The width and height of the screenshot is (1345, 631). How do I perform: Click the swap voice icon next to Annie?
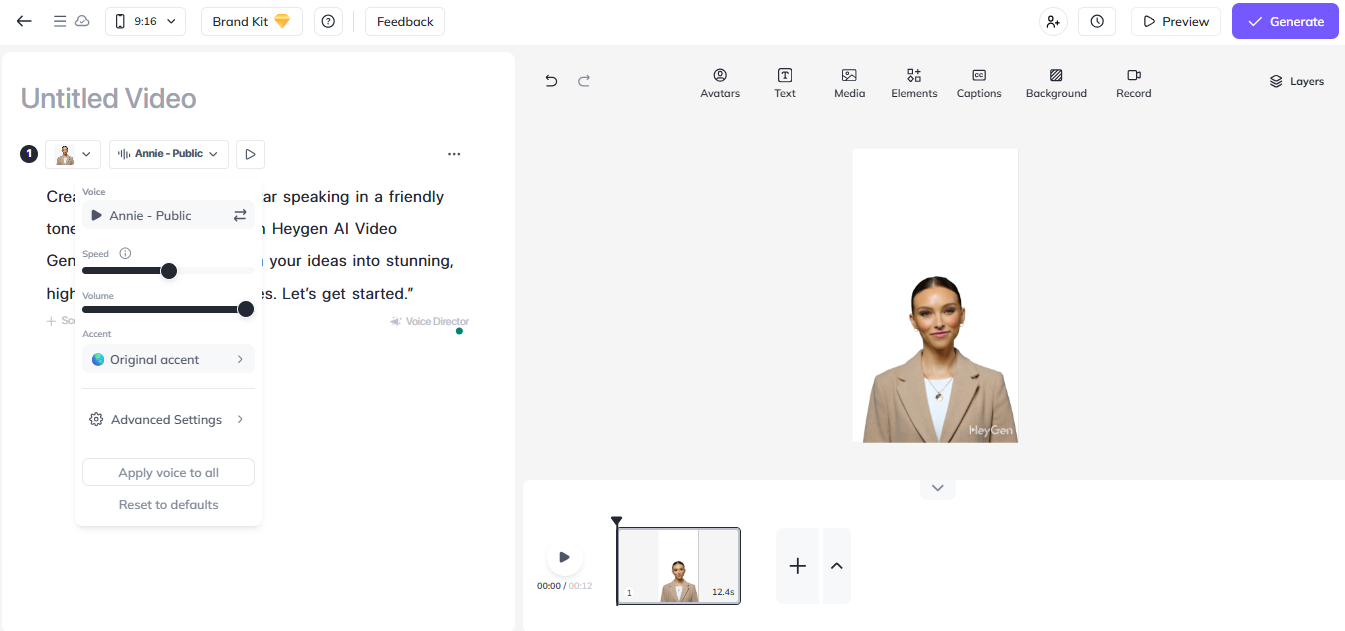(x=239, y=214)
